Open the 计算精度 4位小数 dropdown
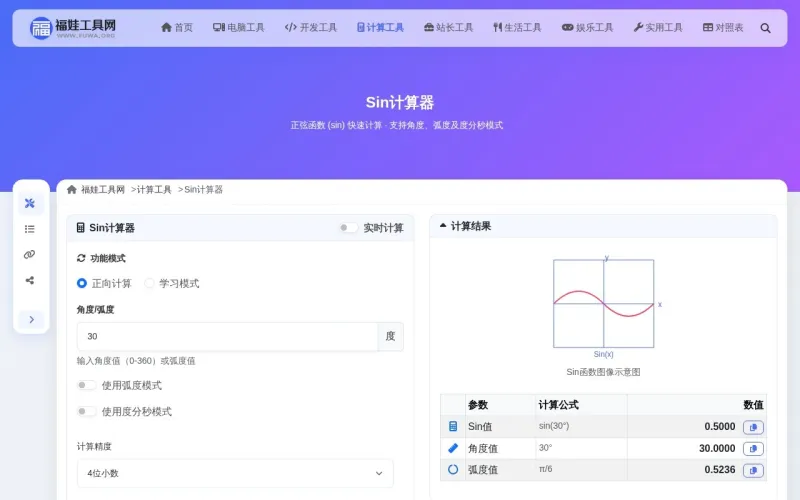800x500 pixels. (x=235, y=473)
